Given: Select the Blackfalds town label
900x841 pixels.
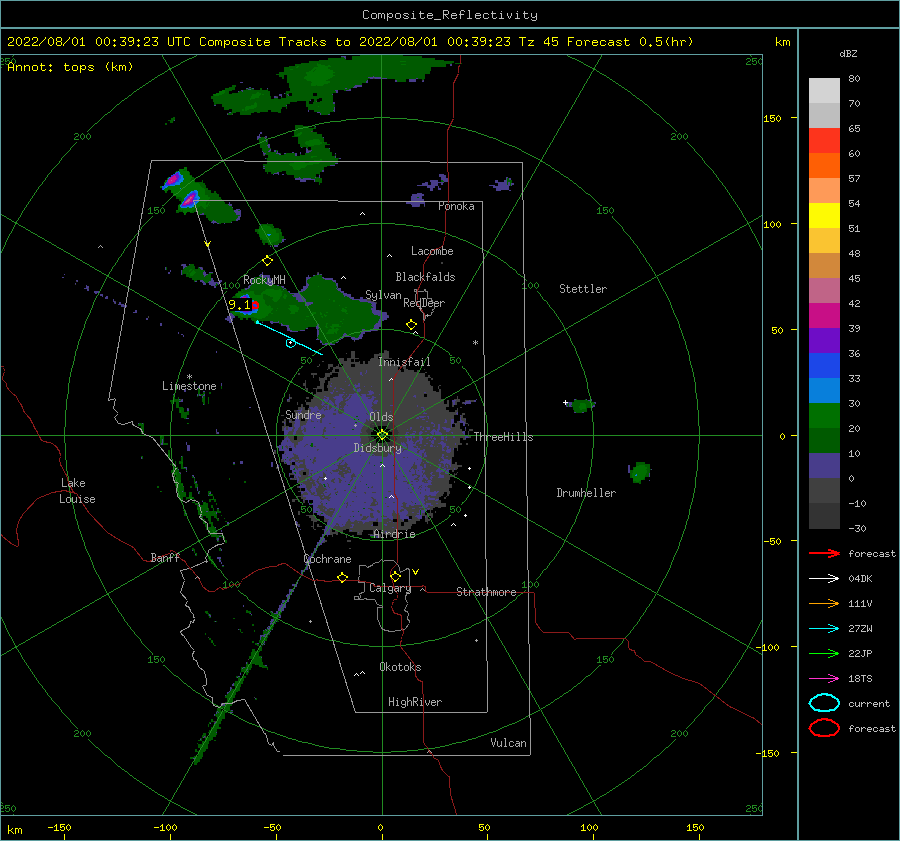Looking at the screenshot, I should coord(425,277).
